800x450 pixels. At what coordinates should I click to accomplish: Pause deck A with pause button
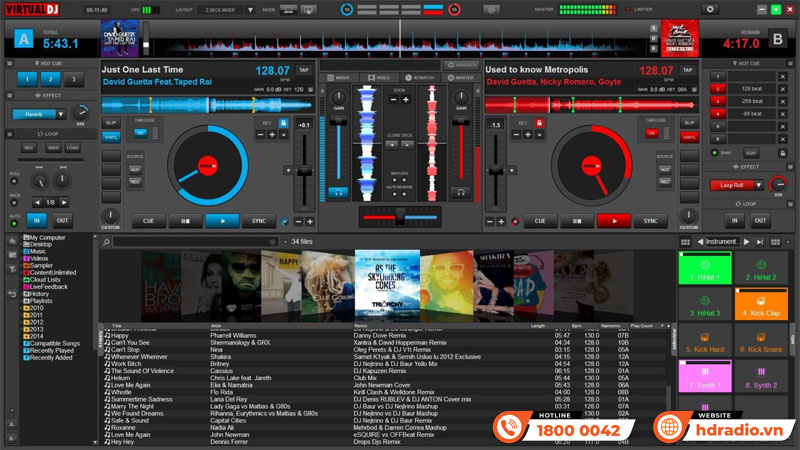[185, 221]
